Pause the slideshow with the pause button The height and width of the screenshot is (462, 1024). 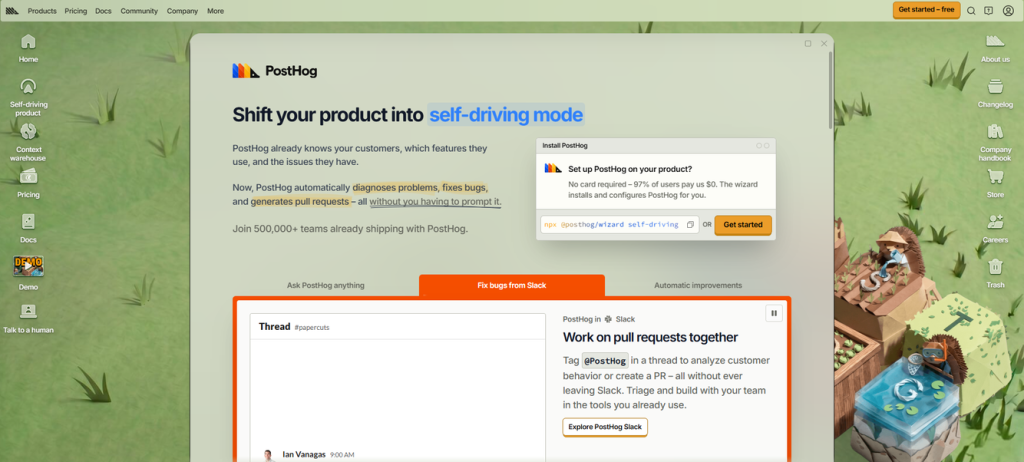[774, 313]
